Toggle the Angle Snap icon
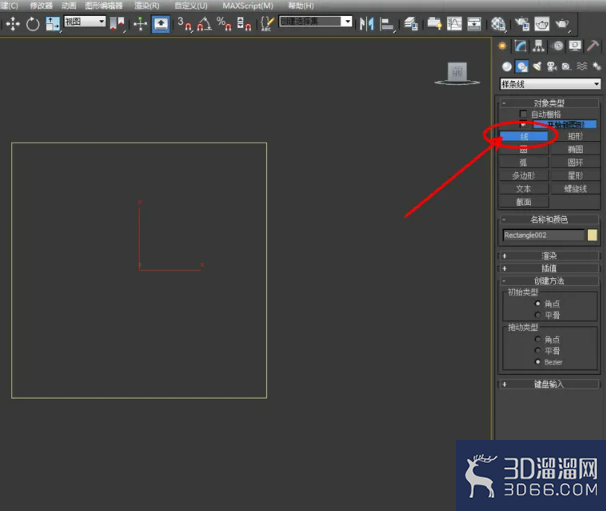 (x=204, y=24)
